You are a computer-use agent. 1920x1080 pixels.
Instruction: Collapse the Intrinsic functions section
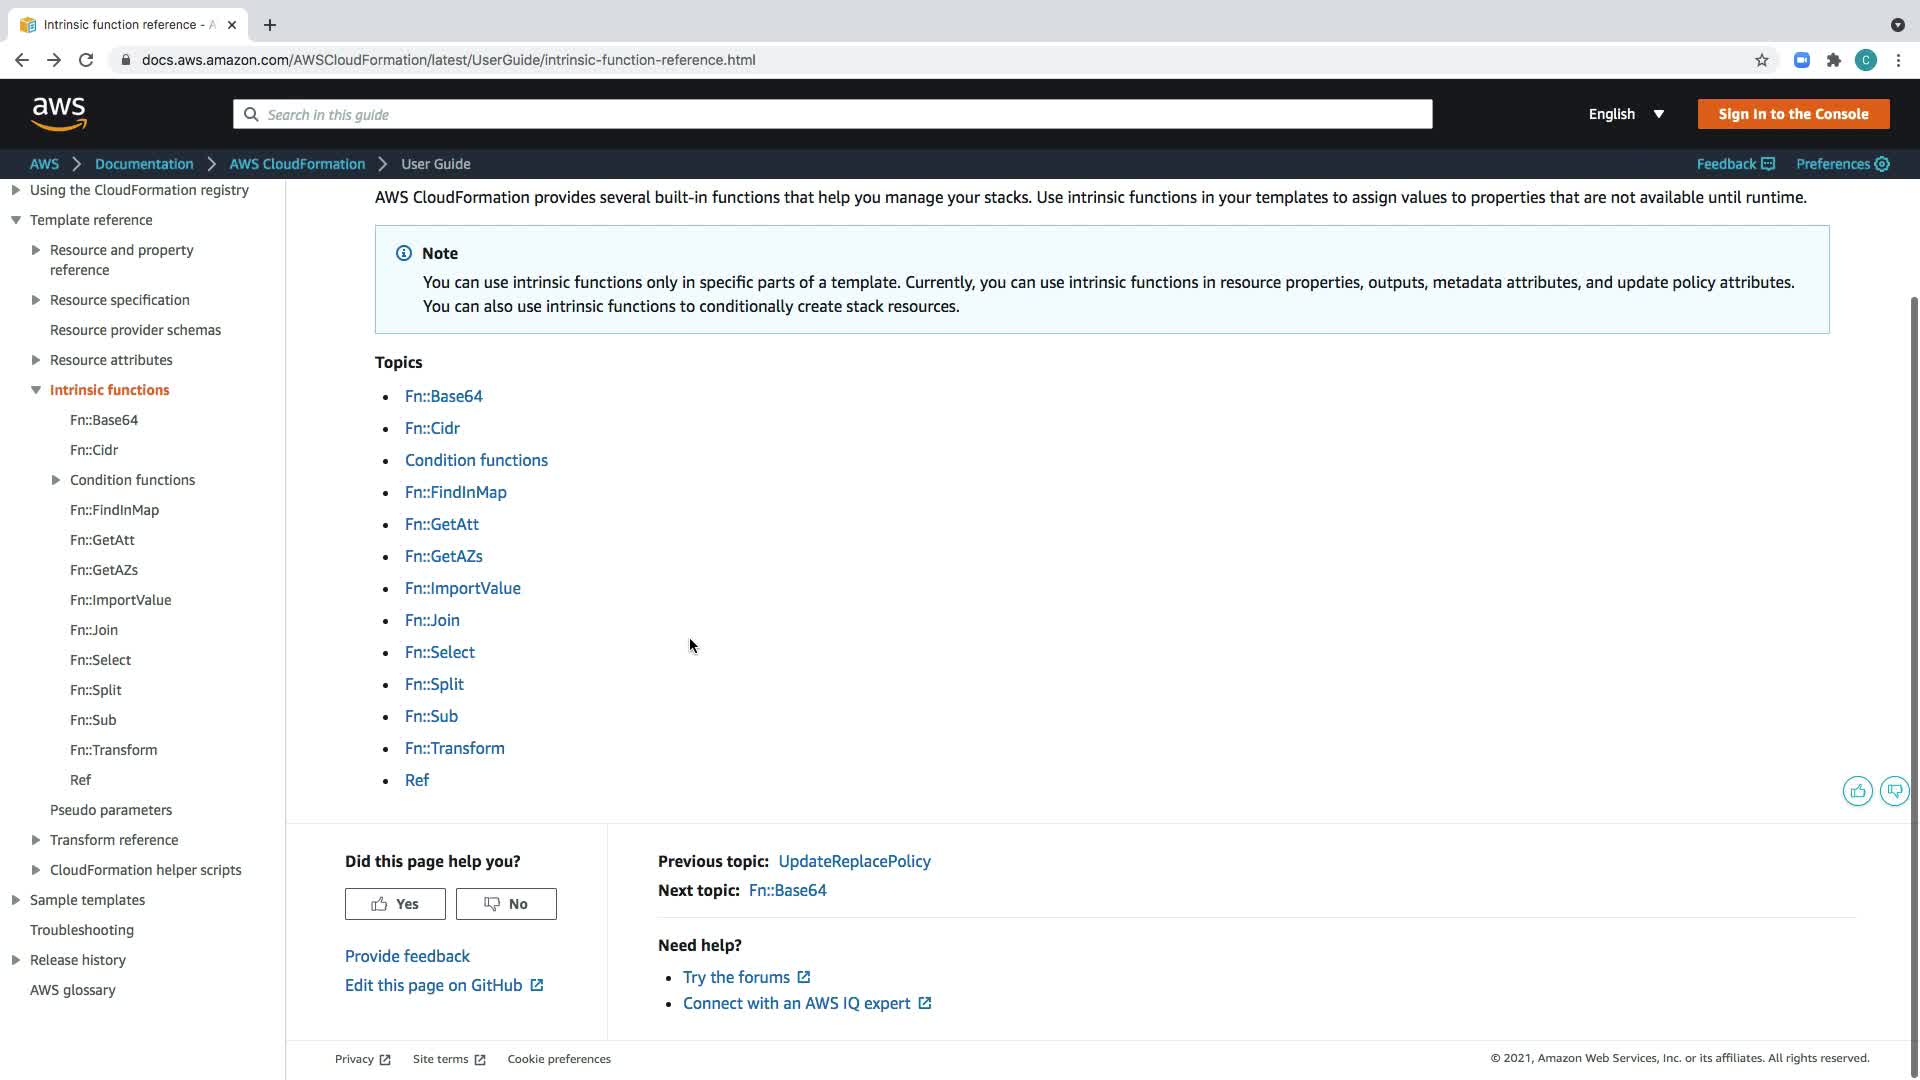[x=36, y=390]
